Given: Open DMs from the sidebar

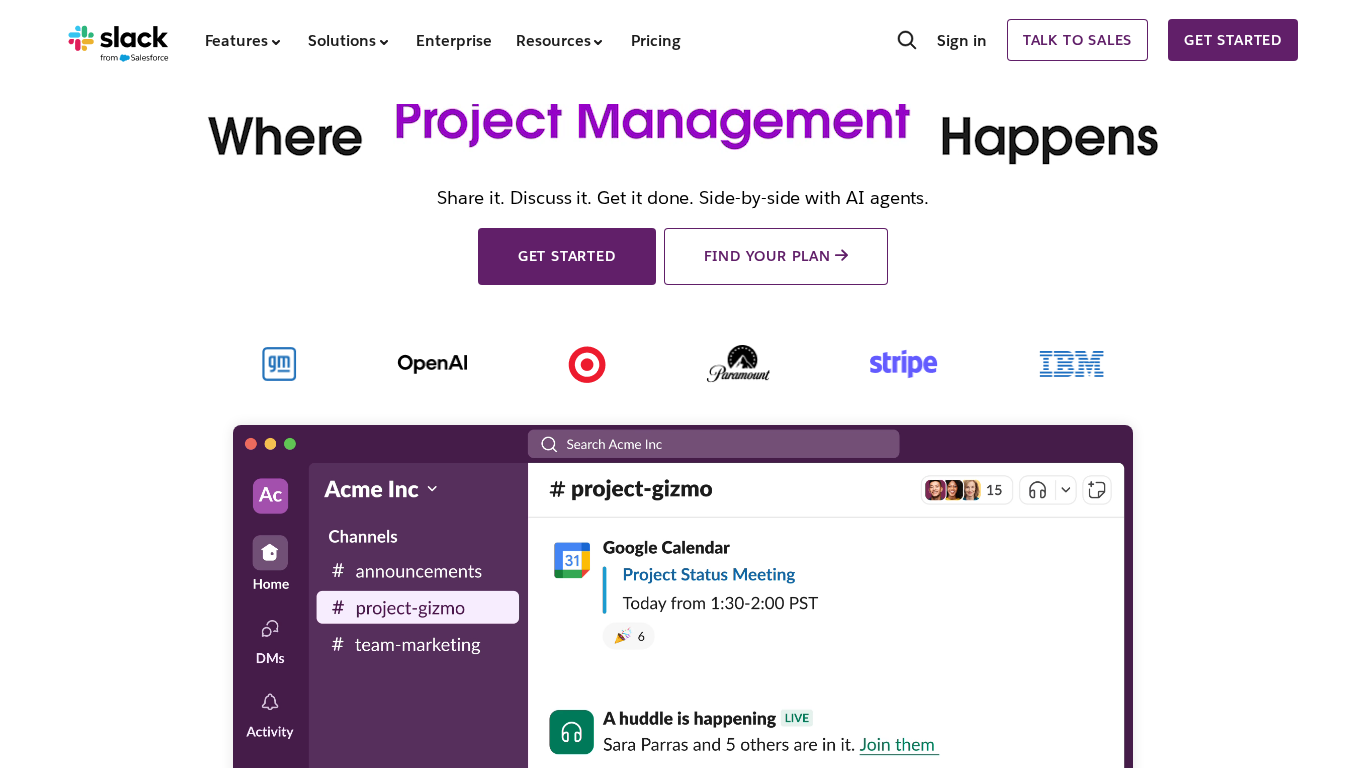Looking at the screenshot, I should [270, 629].
